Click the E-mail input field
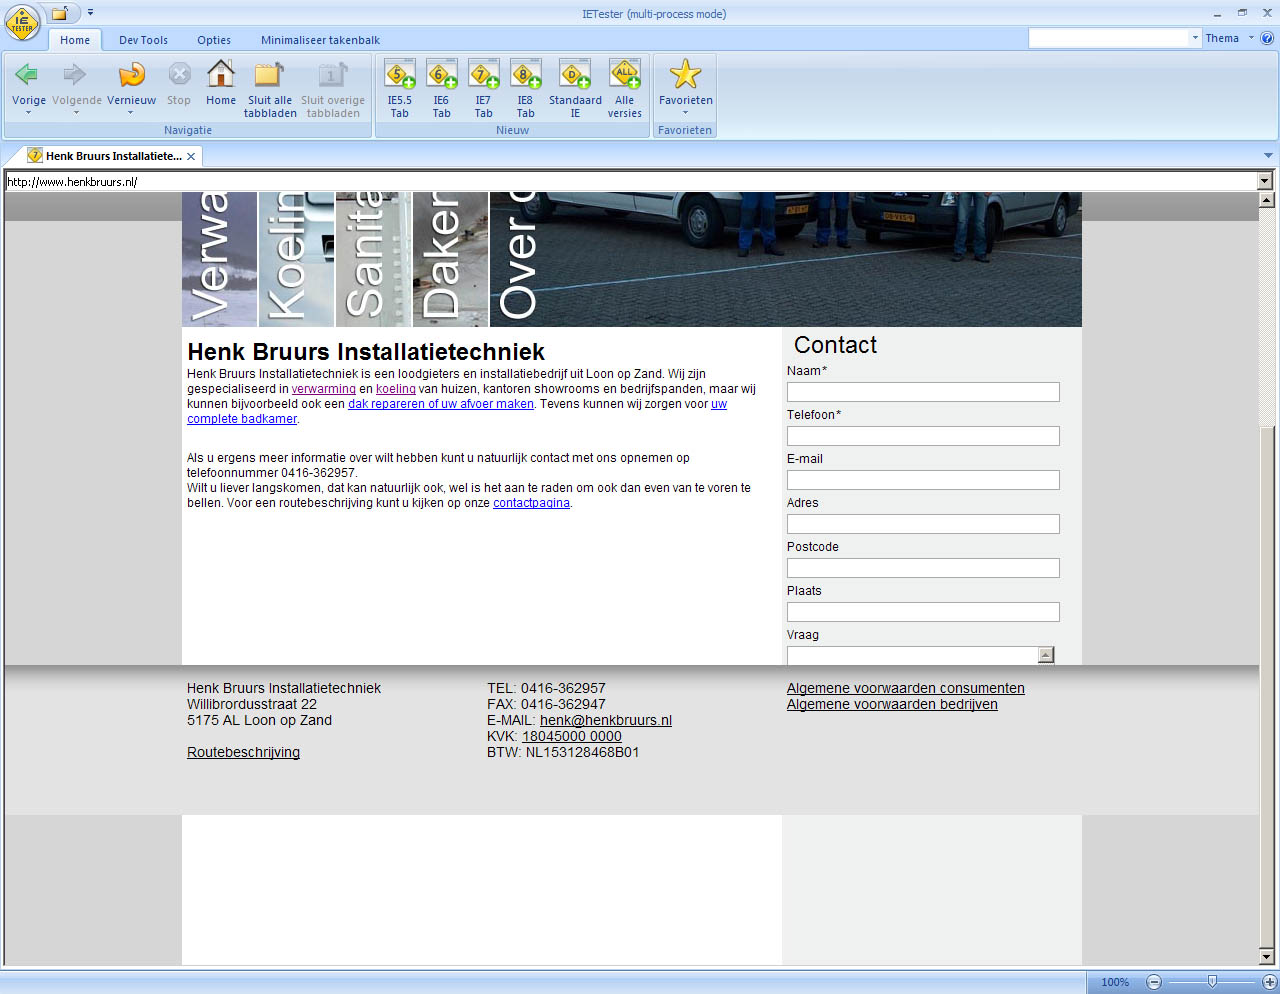The width and height of the screenshot is (1280, 994). pos(923,480)
